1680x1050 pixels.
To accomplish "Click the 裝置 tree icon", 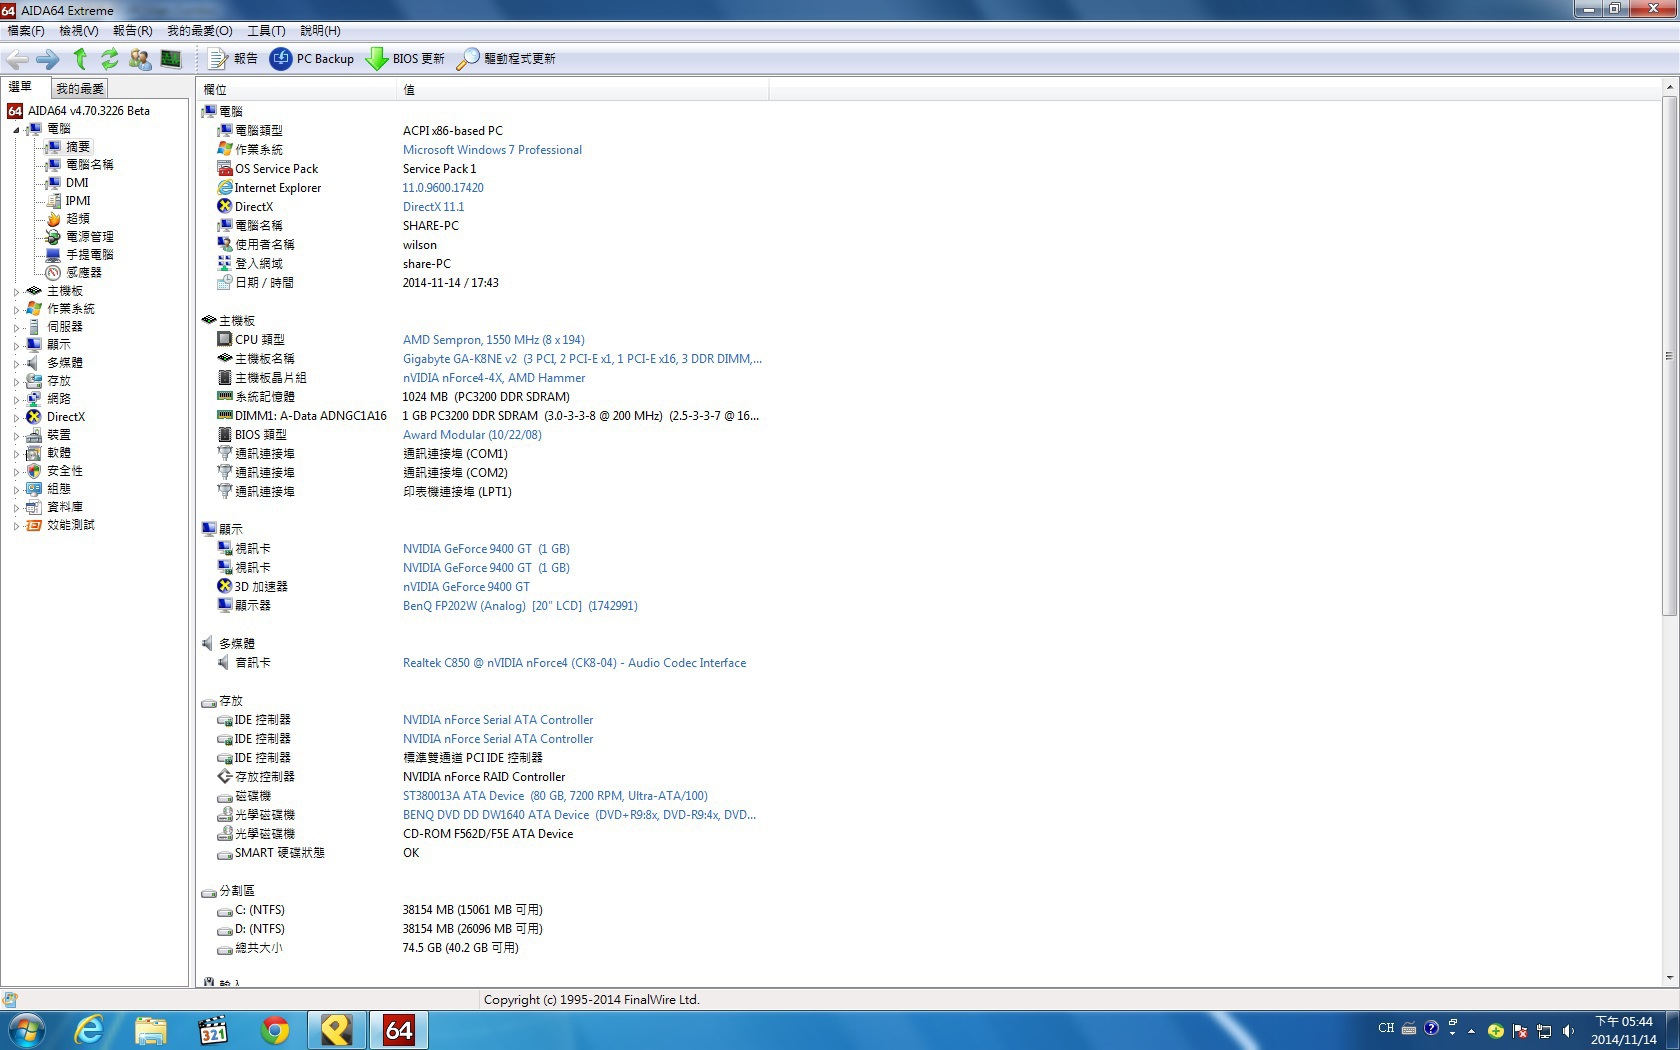I will (x=34, y=435).
